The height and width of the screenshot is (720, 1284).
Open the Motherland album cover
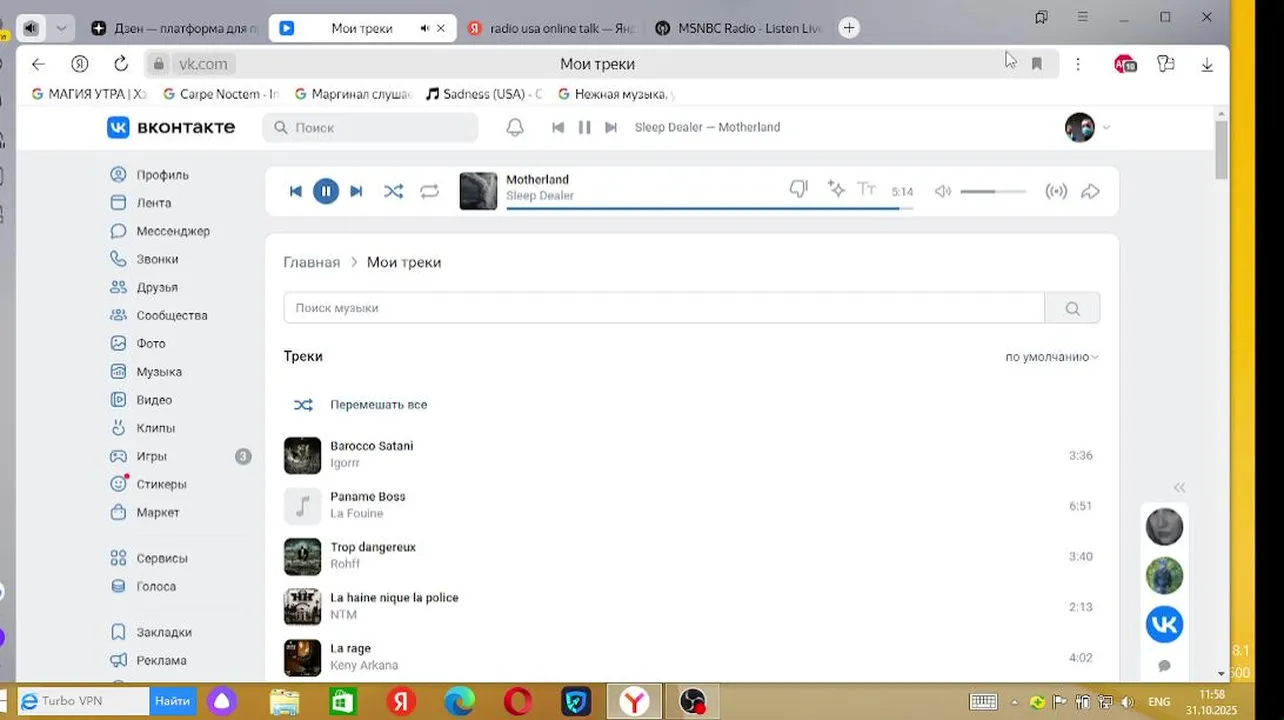(x=478, y=191)
